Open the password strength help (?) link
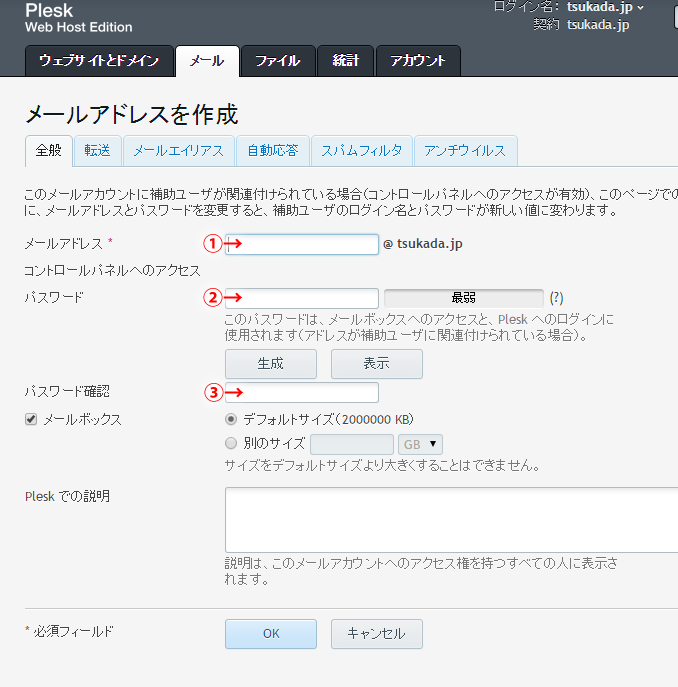 pyautogui.click(x=556, y=298)
